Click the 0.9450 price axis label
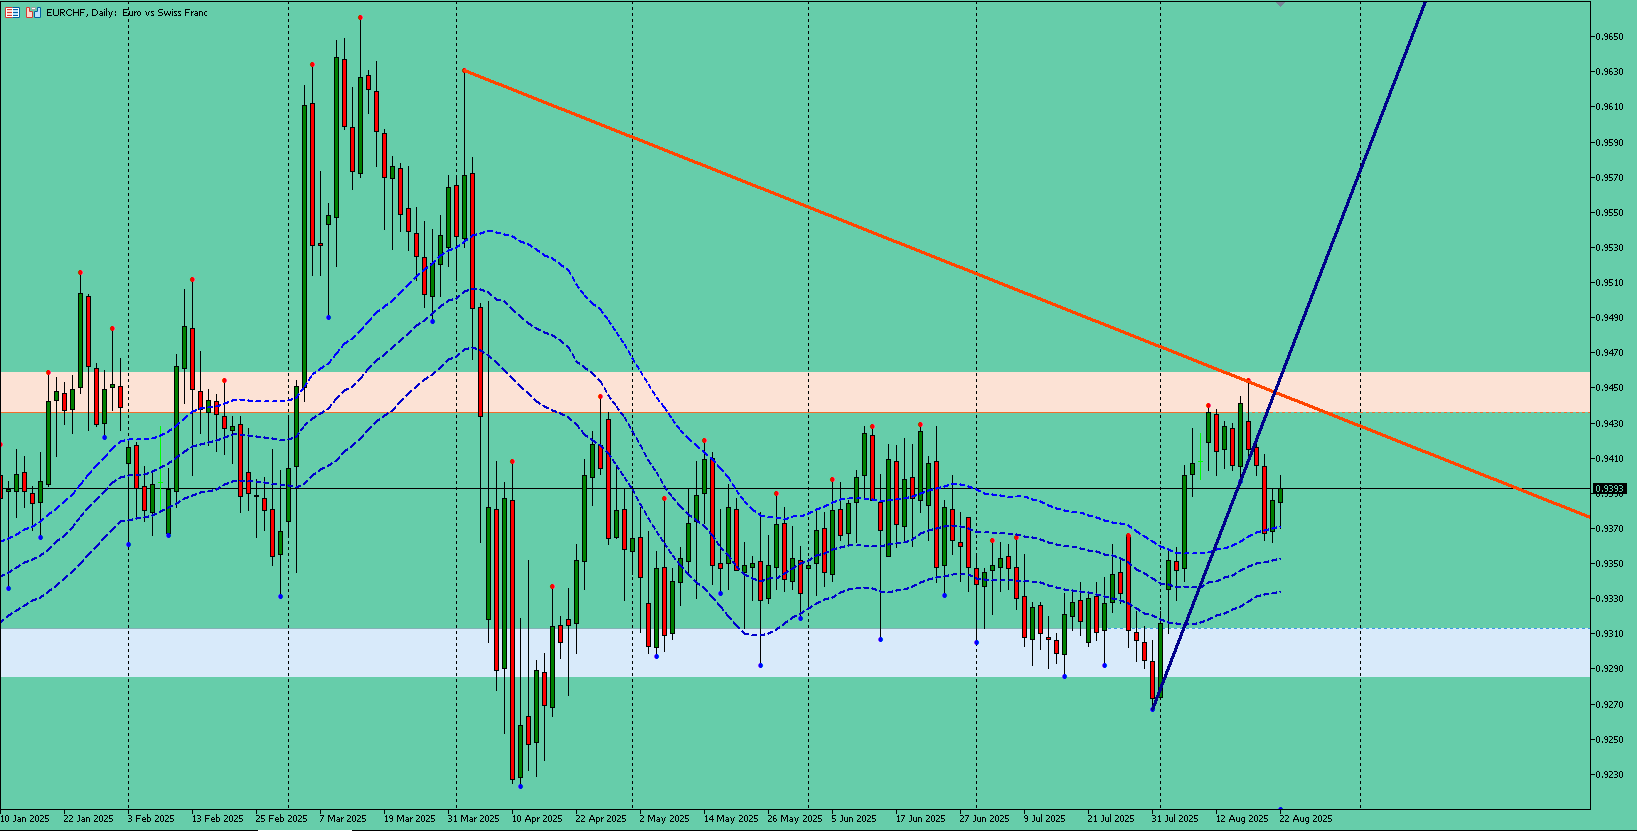Image resolution: width=1637 pixels, height=831 pixels. [1609, 388]
